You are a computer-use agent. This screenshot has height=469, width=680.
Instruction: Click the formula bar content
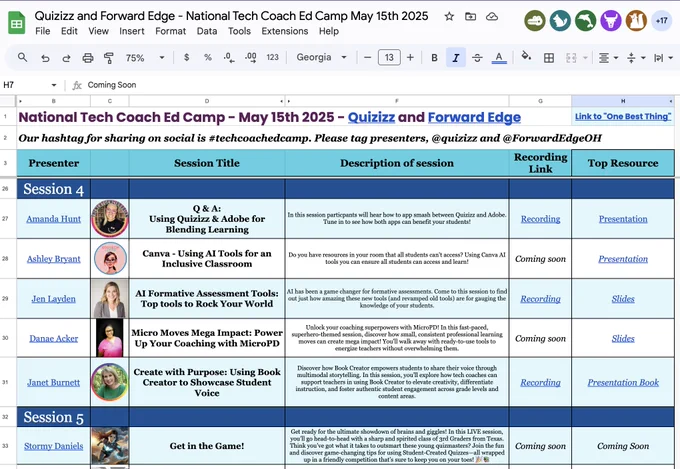point(112,85)
